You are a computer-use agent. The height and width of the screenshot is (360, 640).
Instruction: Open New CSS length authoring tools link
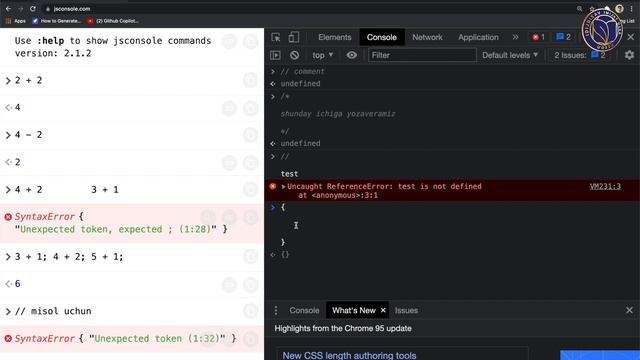(349, 356)
